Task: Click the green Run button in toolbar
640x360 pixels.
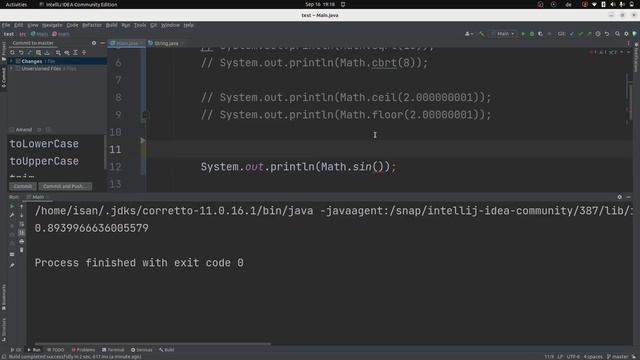Action: 523,34
